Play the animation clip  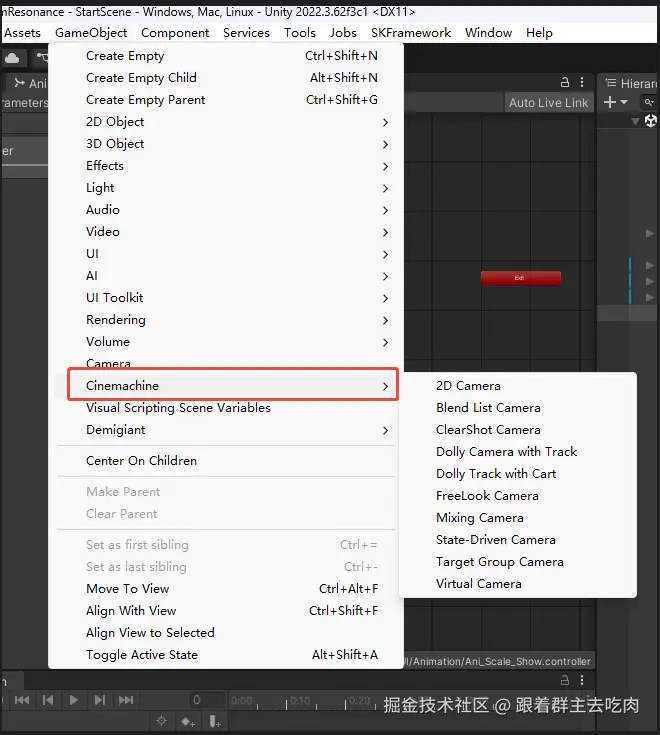tap(74, 700)
